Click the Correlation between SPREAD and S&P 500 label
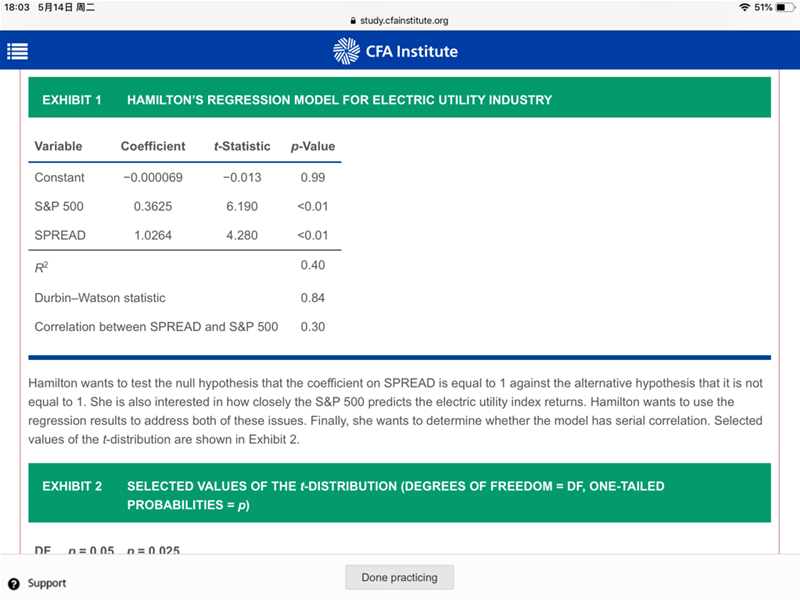The width and height of the screenshot is (800, 600). pyautogui.click(x=156, y=327)
